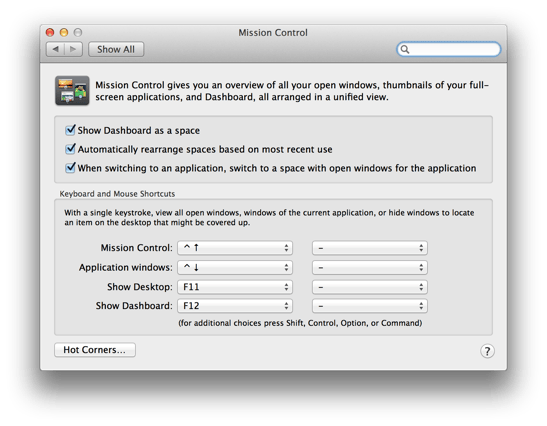Click the additional choices hint text
The height and width of the screenshot is (426, 547).
pyautogui.click(x=300, y=323)
